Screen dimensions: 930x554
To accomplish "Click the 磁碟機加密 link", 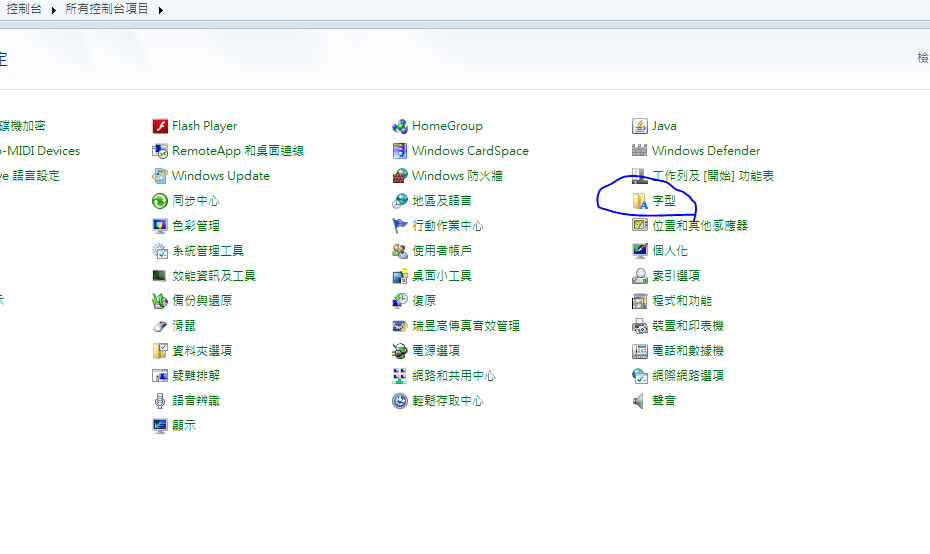I will pyautogui.click(x=23, y=126).
